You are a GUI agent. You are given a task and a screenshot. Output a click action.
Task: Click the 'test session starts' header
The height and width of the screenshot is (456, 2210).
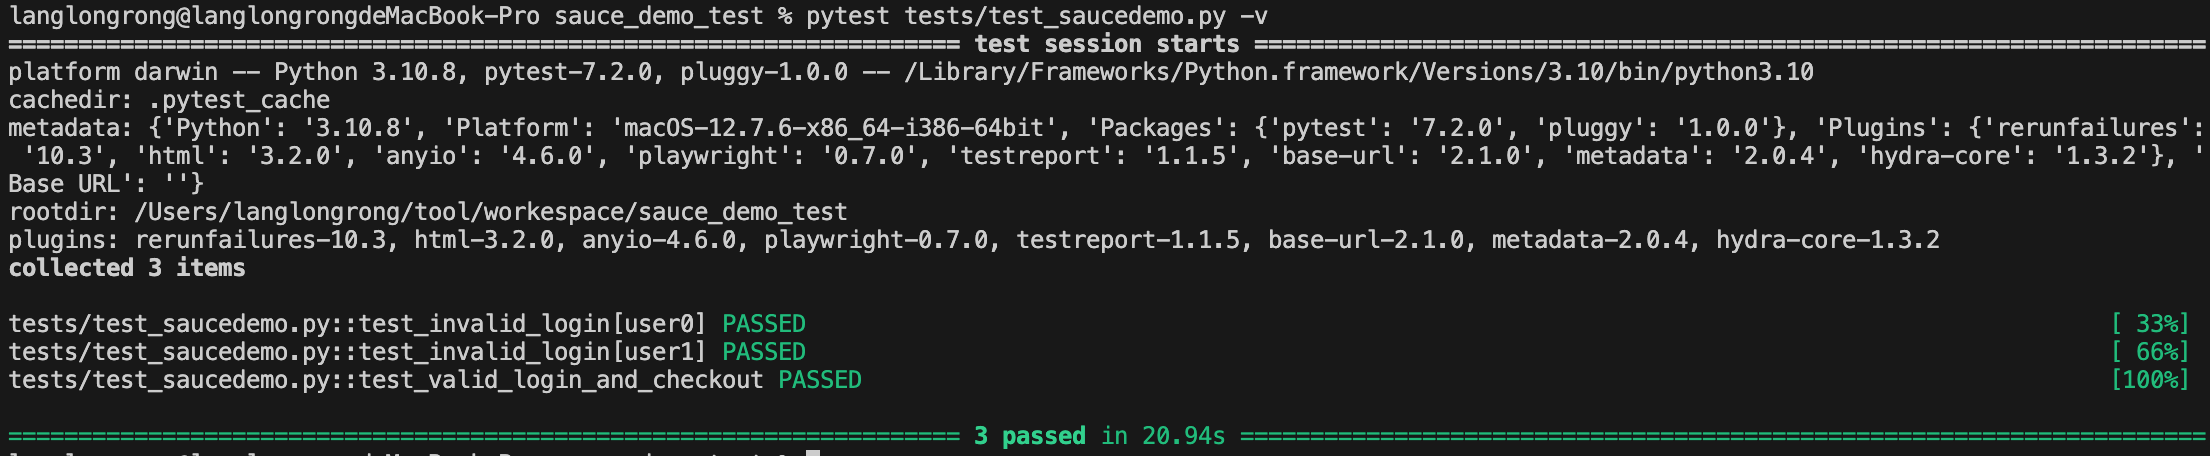click(1107, 44)
